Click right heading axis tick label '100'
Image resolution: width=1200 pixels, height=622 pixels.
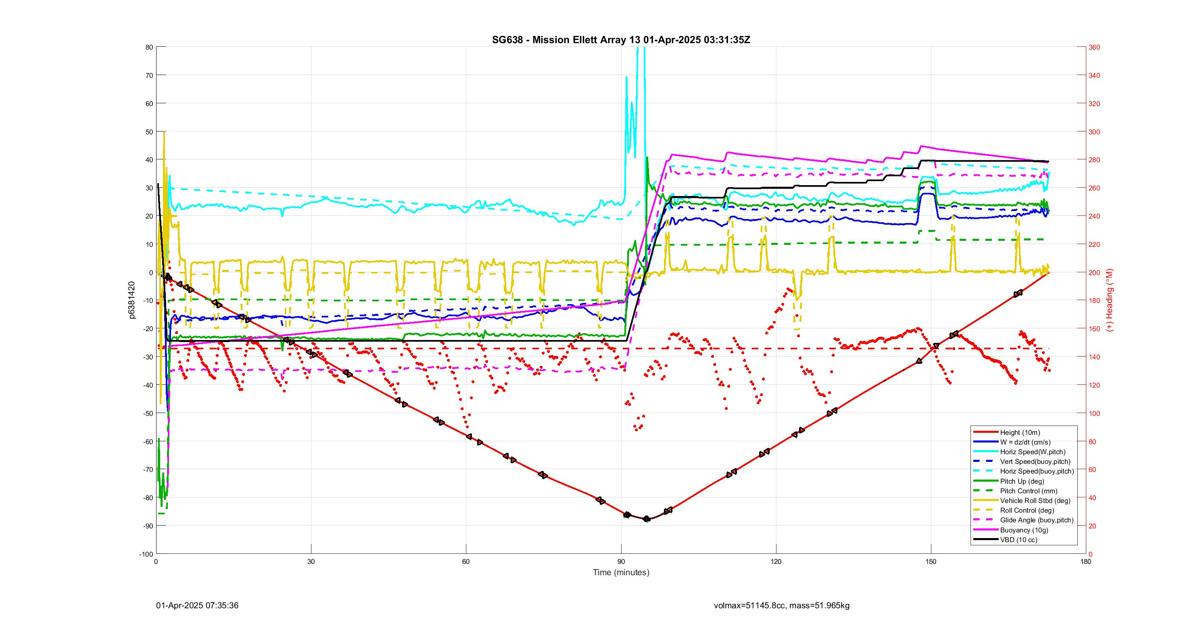(1095, 413)
